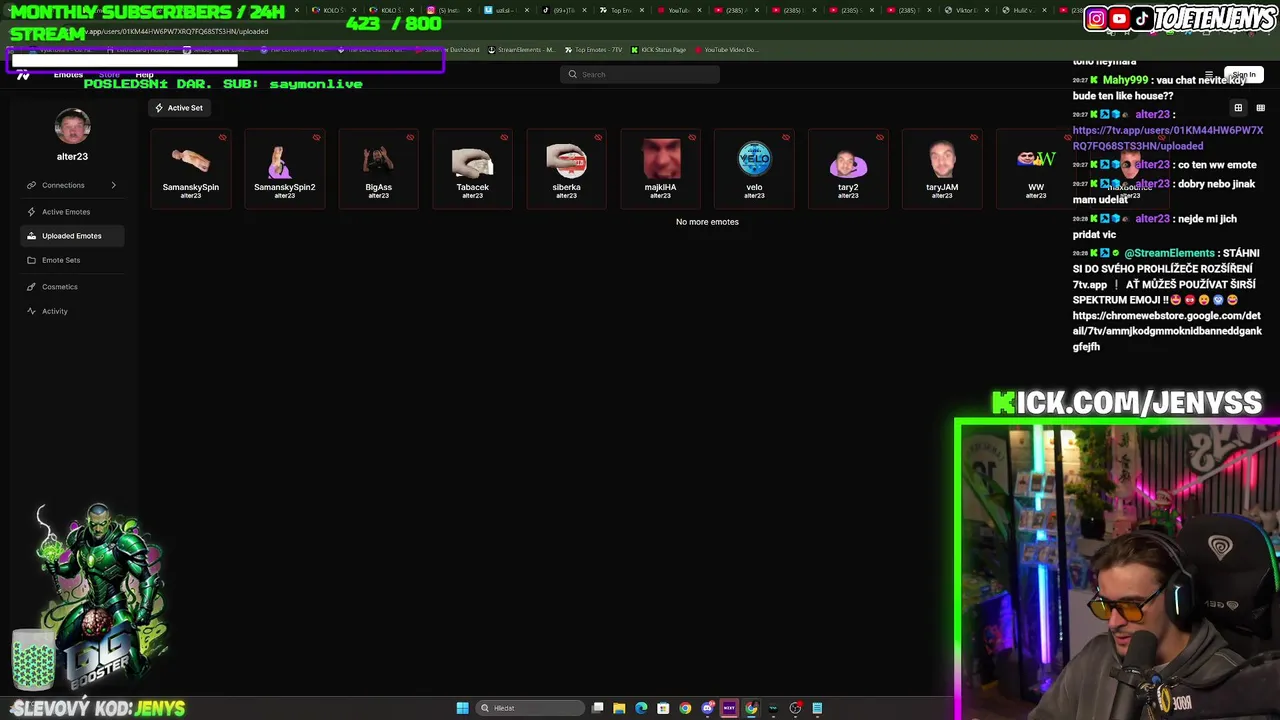
Task: Open the tary2 emote card
Action: tap(848, 168)
